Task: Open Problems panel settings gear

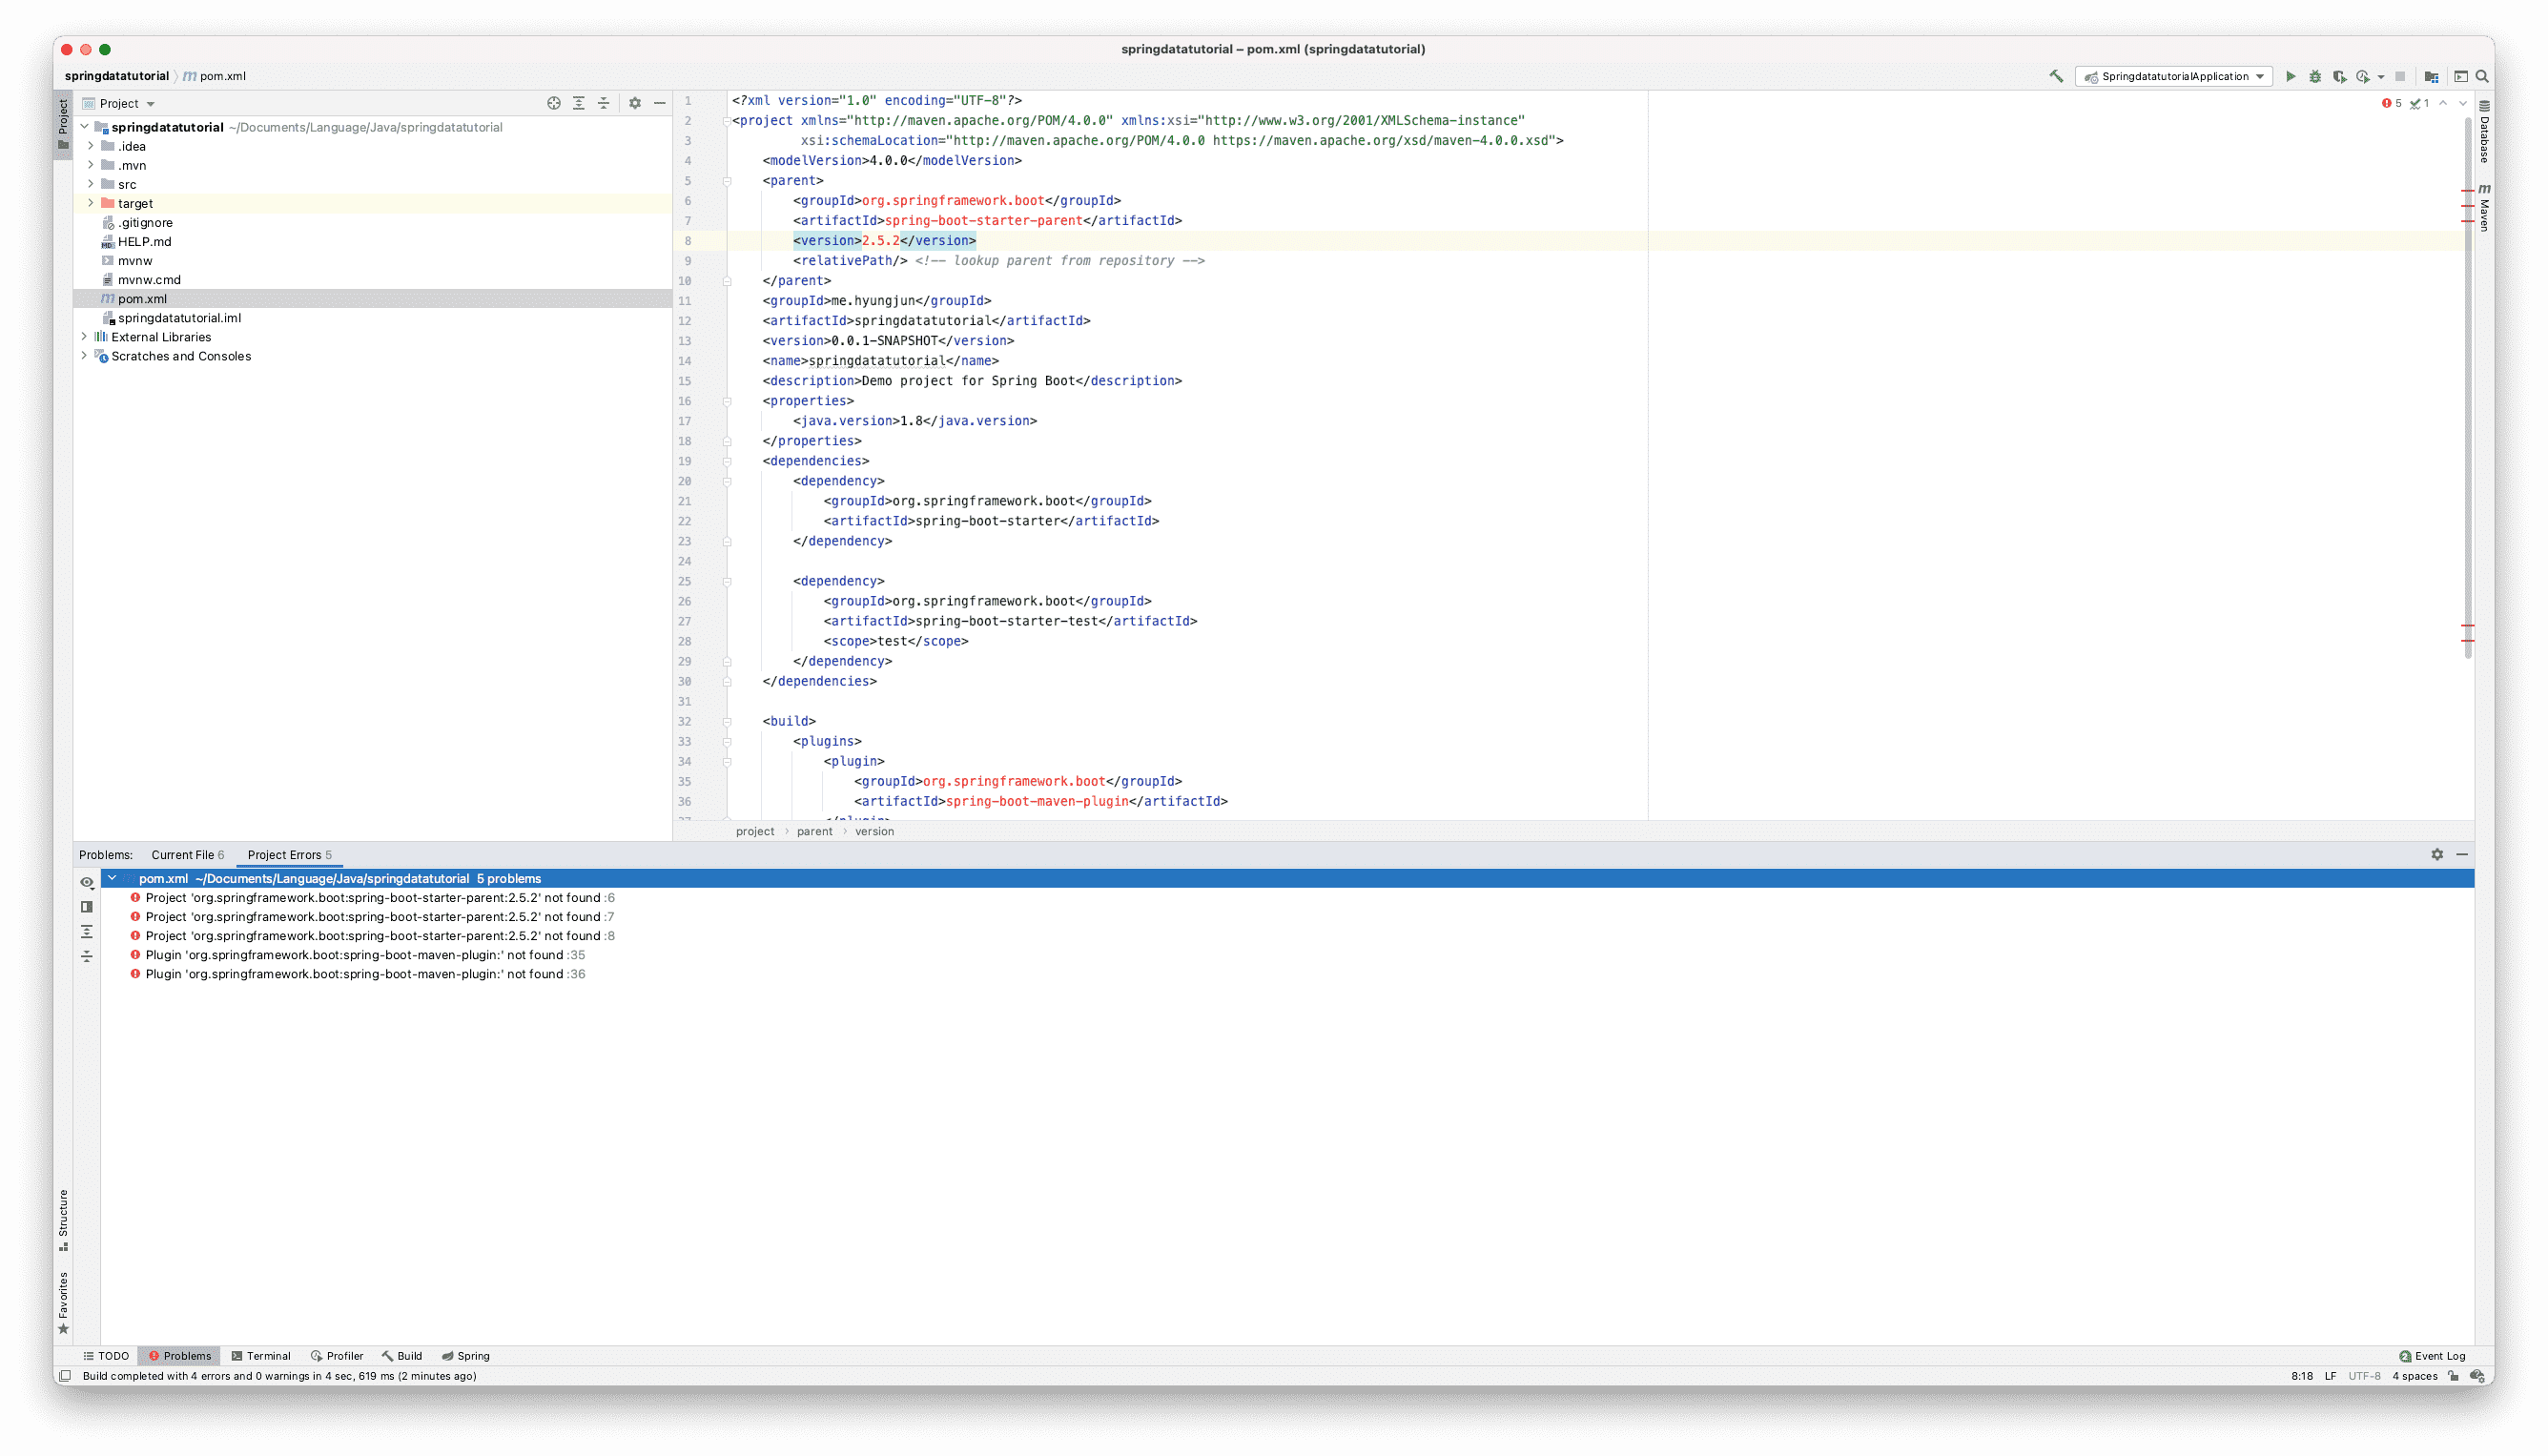Action: [x=2437, y=855]
